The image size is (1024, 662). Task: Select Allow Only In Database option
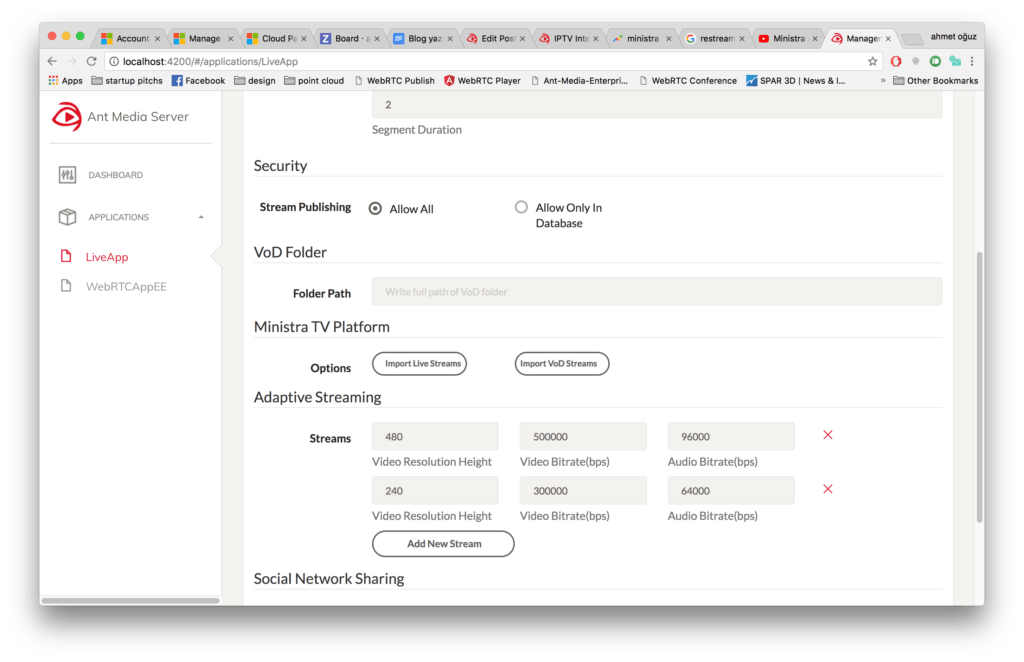520,207
